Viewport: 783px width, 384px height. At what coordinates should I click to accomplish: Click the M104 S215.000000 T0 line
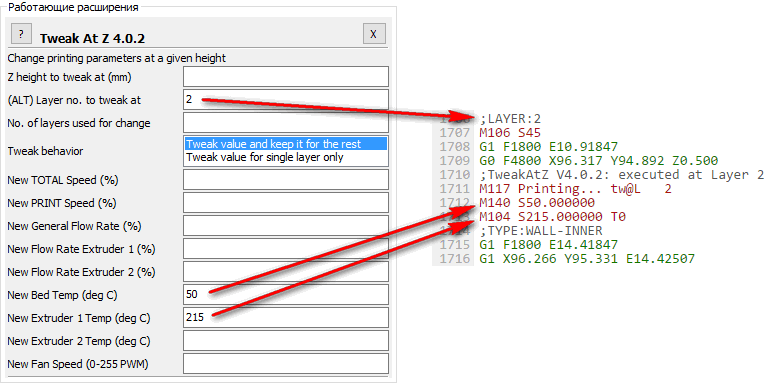click(552, 217)
